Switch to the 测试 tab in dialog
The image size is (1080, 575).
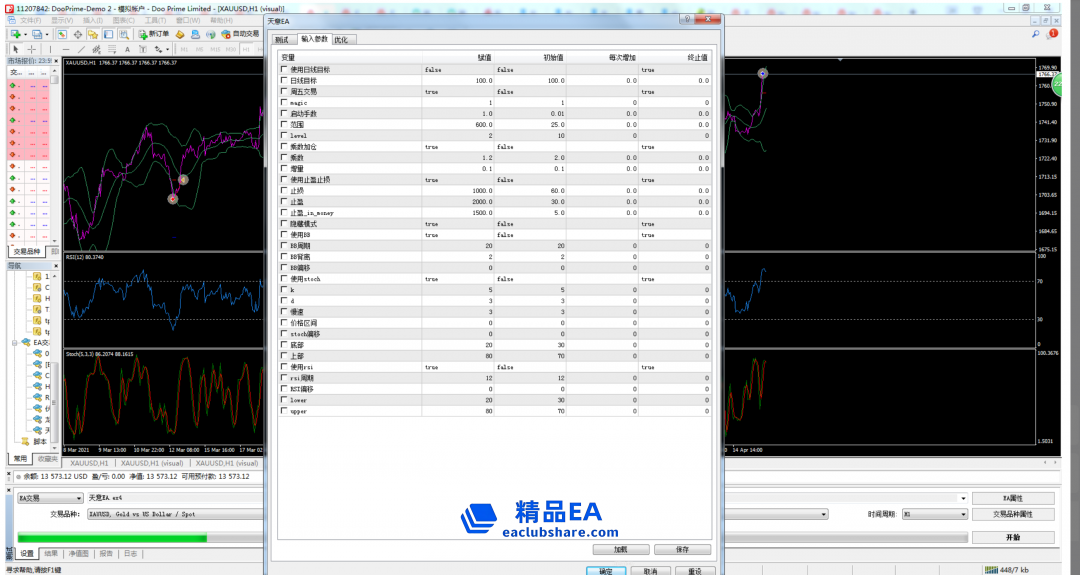tap(281, 40)
